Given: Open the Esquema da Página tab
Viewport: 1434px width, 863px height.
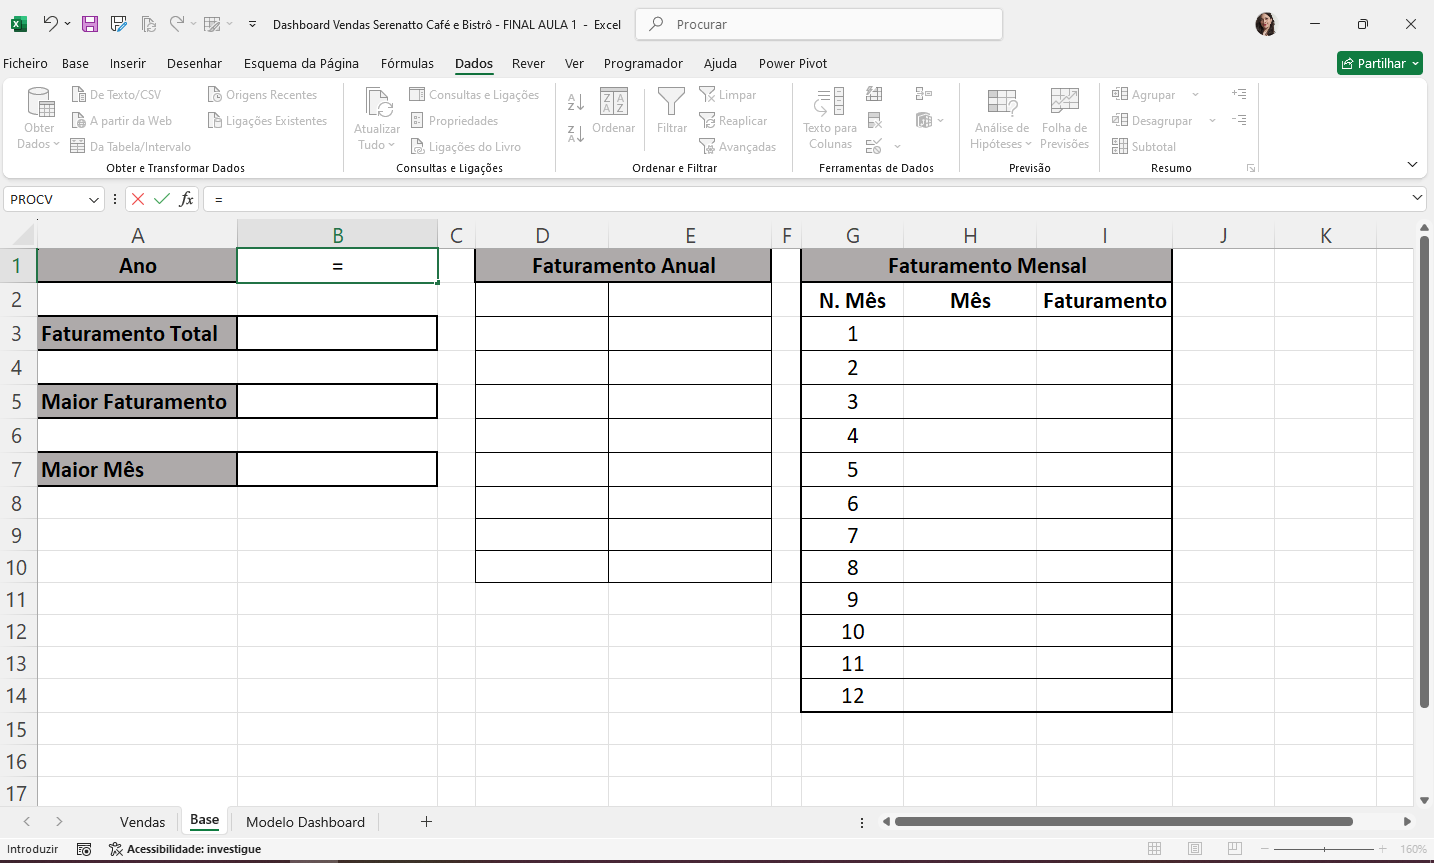Looking at the screenshot, I should tap(301, 63).
